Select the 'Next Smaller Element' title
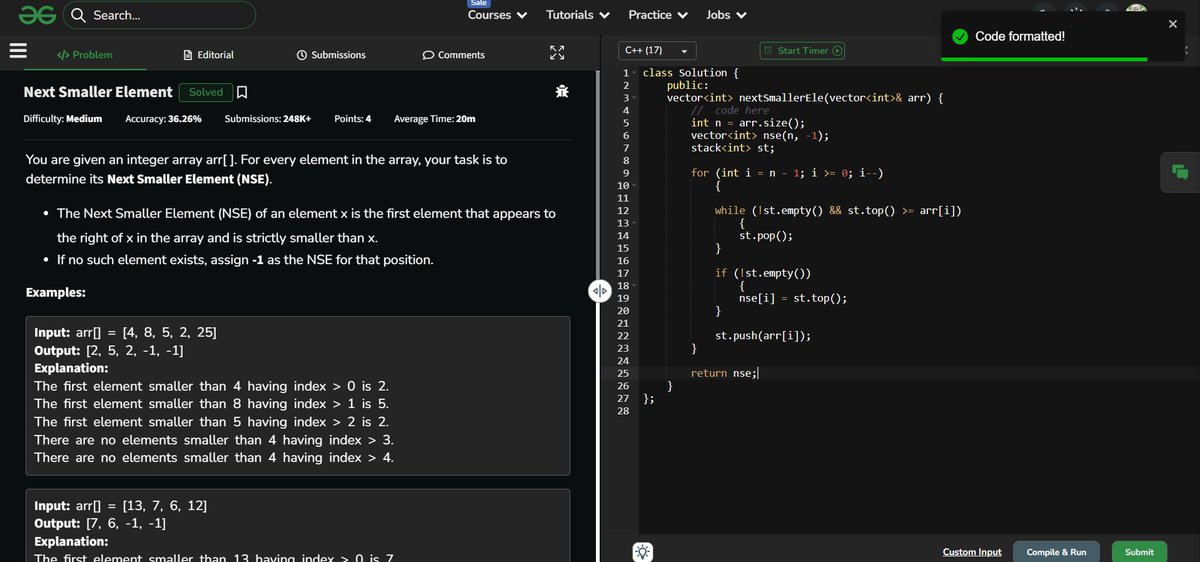The image size is (1200, 562). tap(98, 92)
